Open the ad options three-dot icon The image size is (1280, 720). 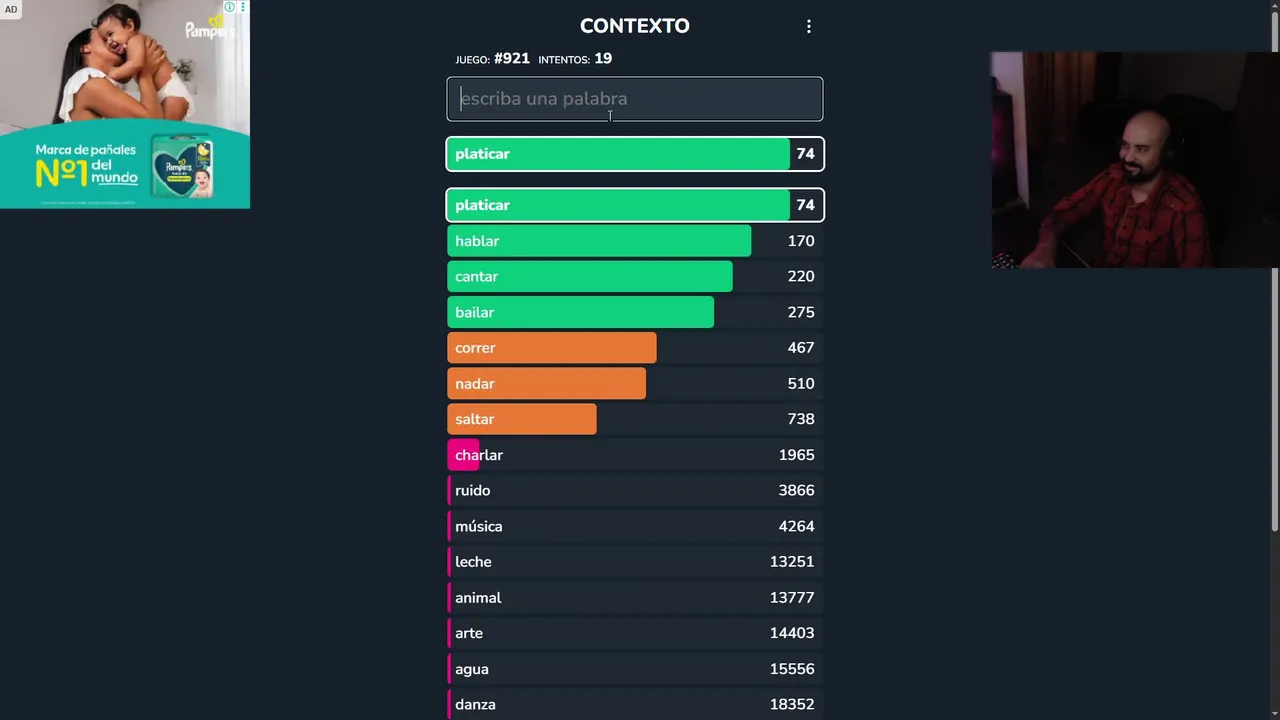tap(242, 7)
